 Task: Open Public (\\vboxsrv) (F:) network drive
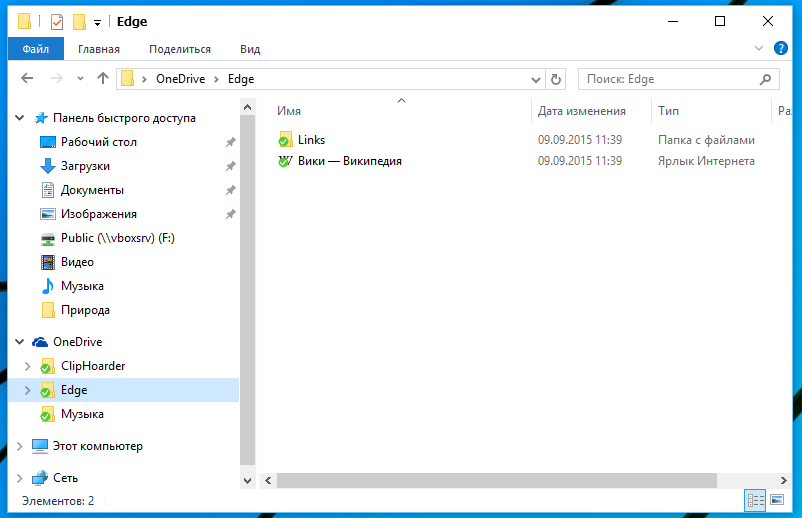click(118, 238)
